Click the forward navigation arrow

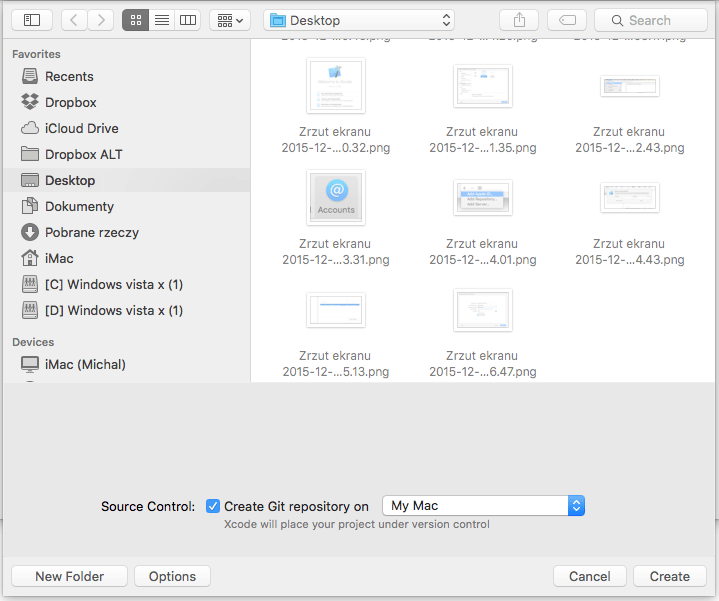point(101,20)
